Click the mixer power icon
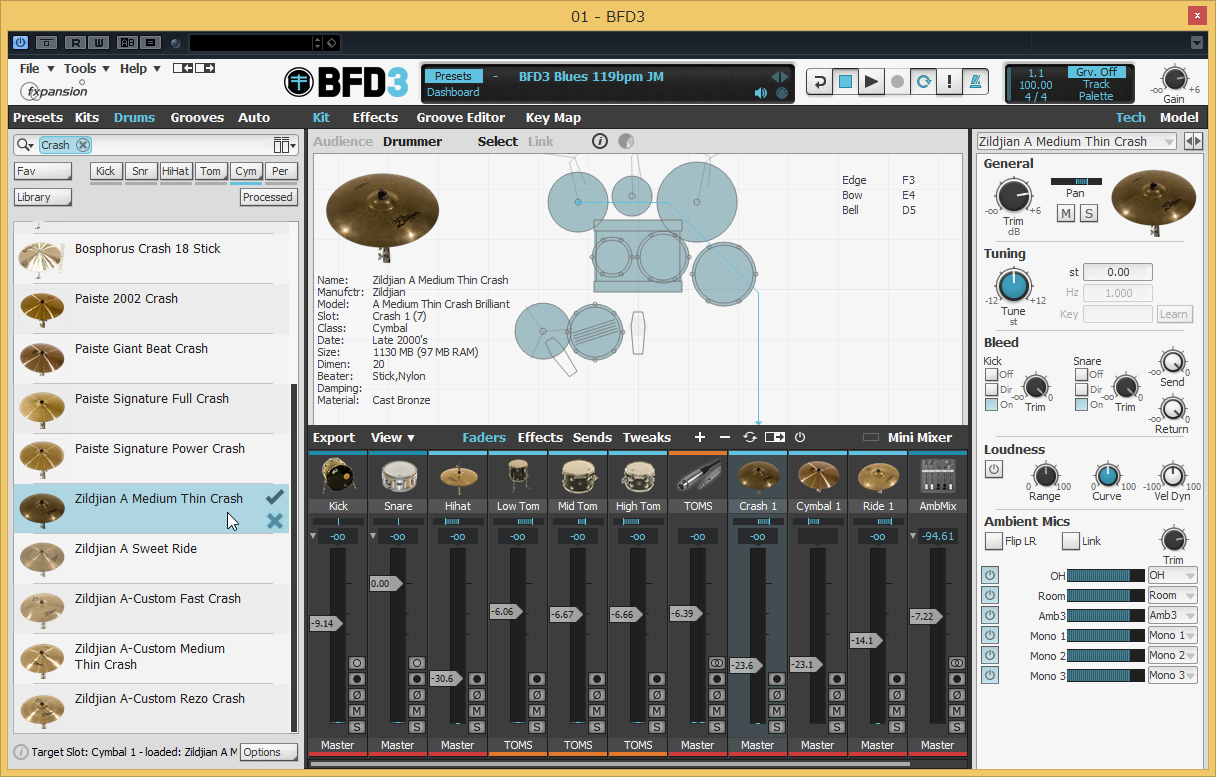 800,437
